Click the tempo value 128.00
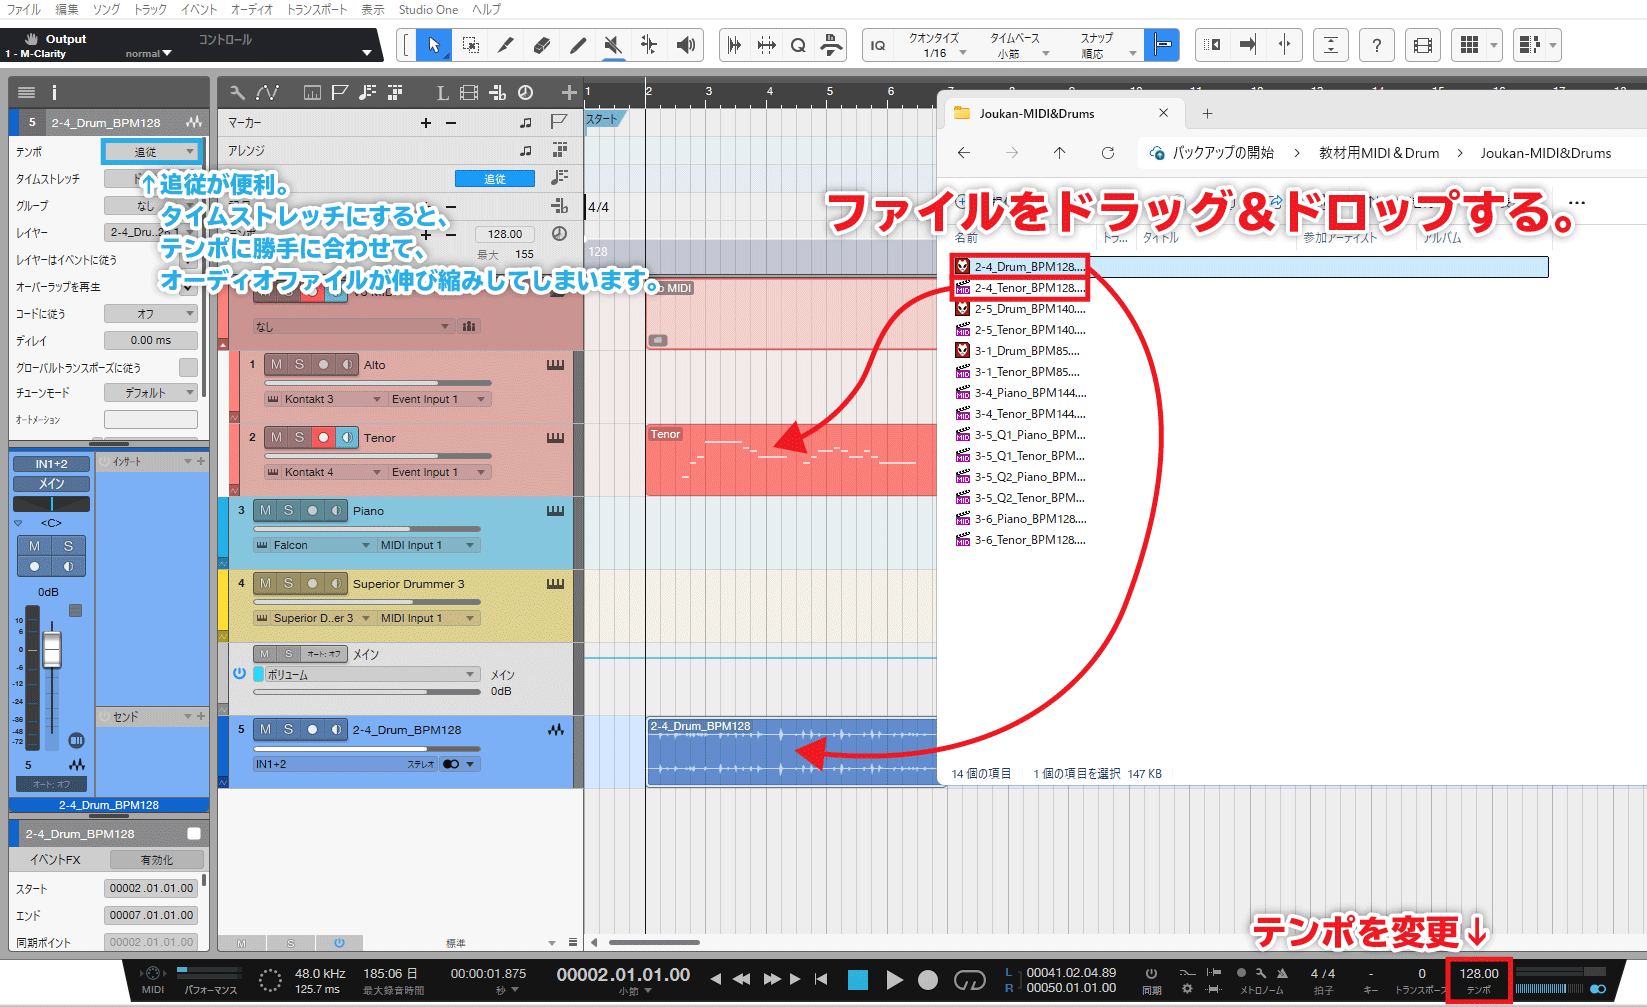The width and height of the screenshot is (1647, 1007). pyautogui.click(x=1479, y=973)
